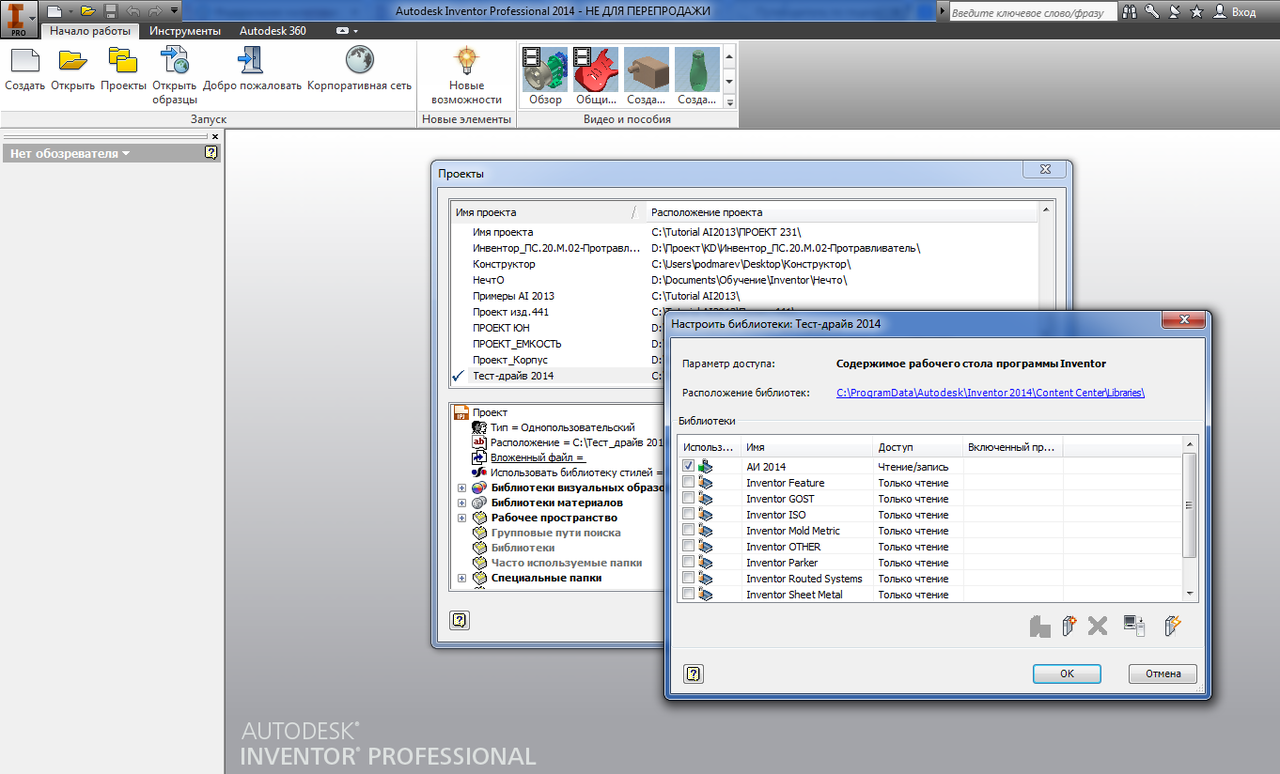Expand Библиотеки материалов tree node
This screenshot has height=774, width=1280.
[462, 503]
